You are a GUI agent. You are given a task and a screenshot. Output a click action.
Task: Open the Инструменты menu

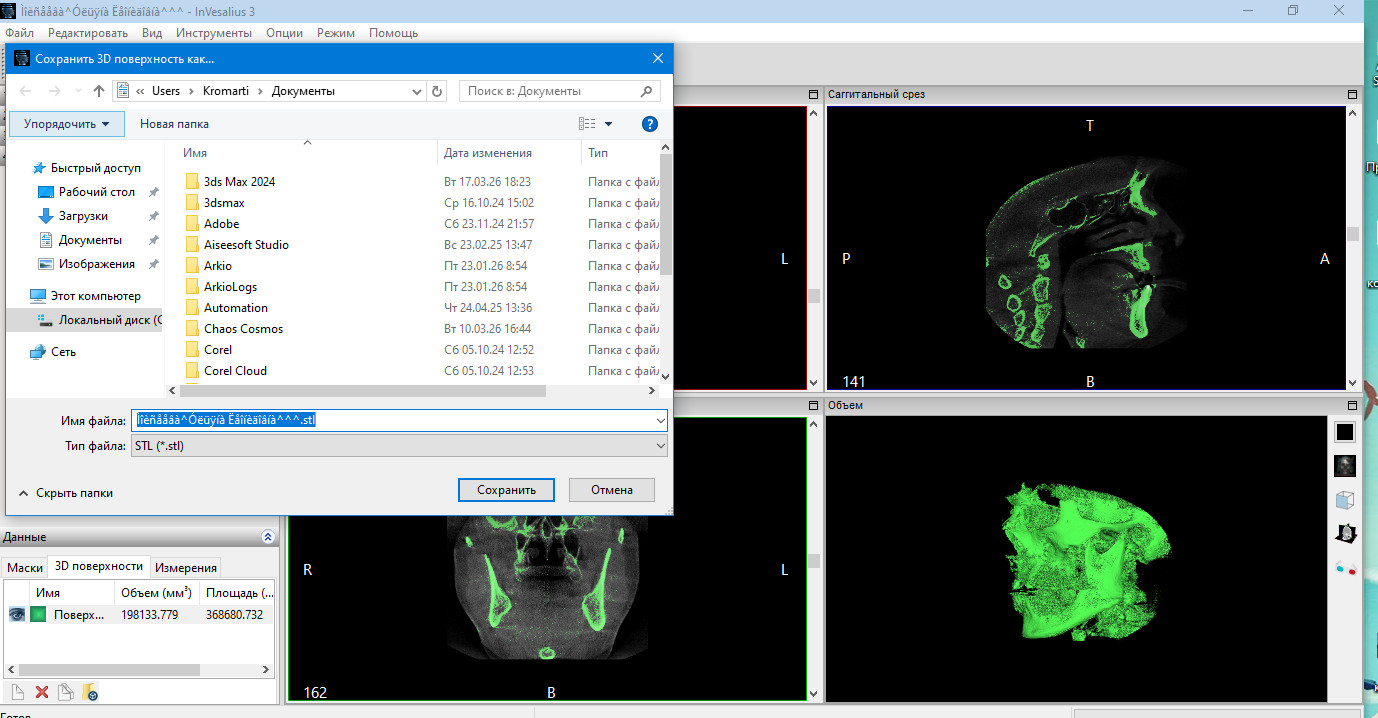(x=213, y=33)
